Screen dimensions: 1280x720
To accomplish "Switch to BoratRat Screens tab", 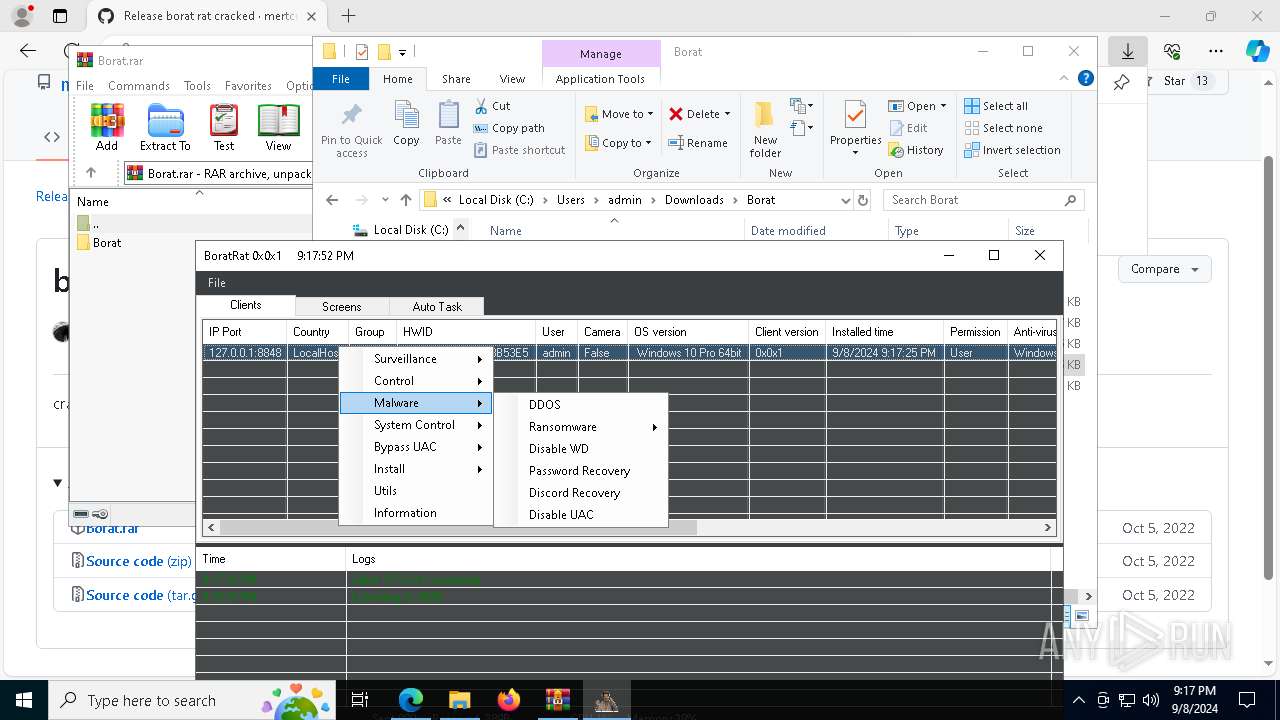I will pyautogui.click(x=341, y=307).
